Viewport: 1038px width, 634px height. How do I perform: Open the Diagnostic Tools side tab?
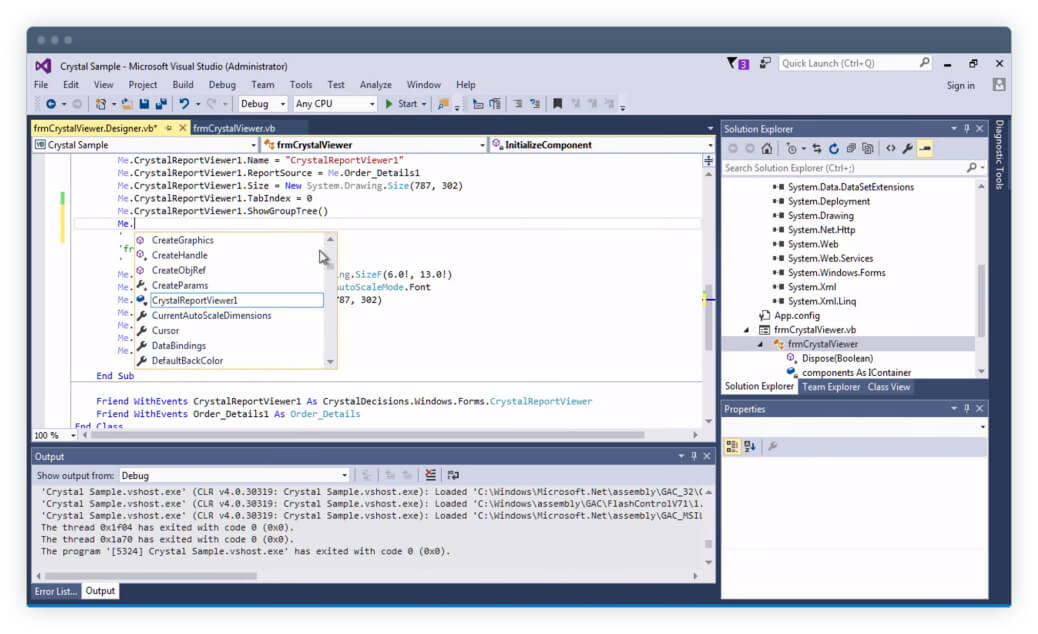click(999, 154)
